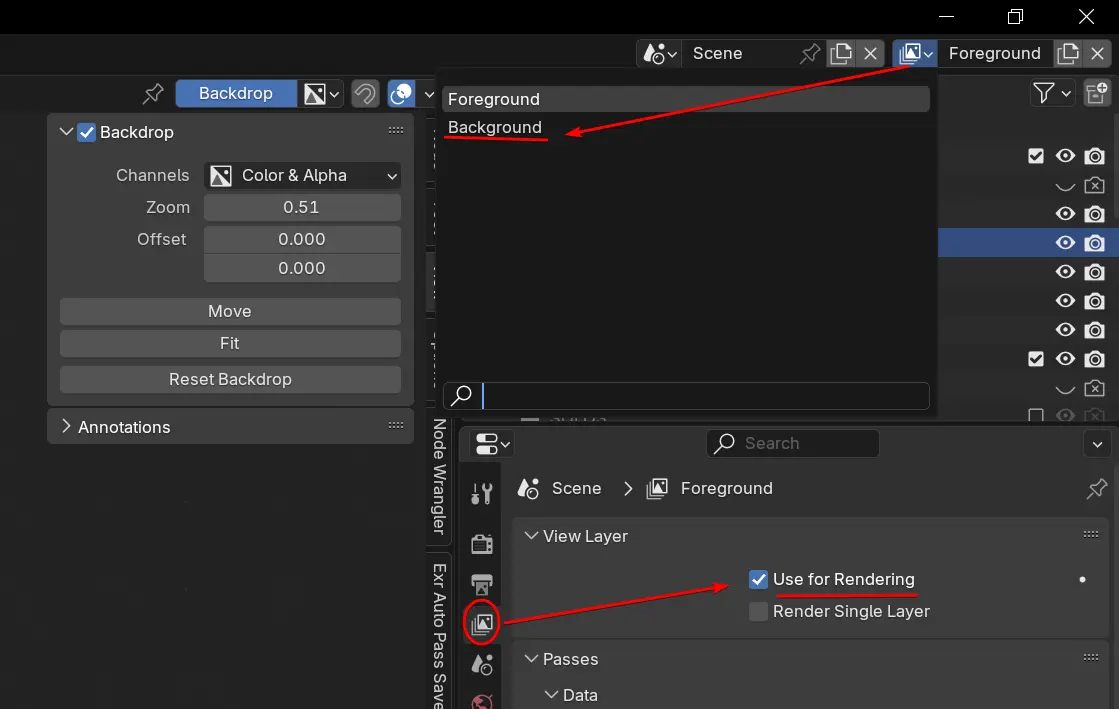Open the Tool properties wrench icon
The width and height of the screenshot is (1119, 709).
(481, 493)
